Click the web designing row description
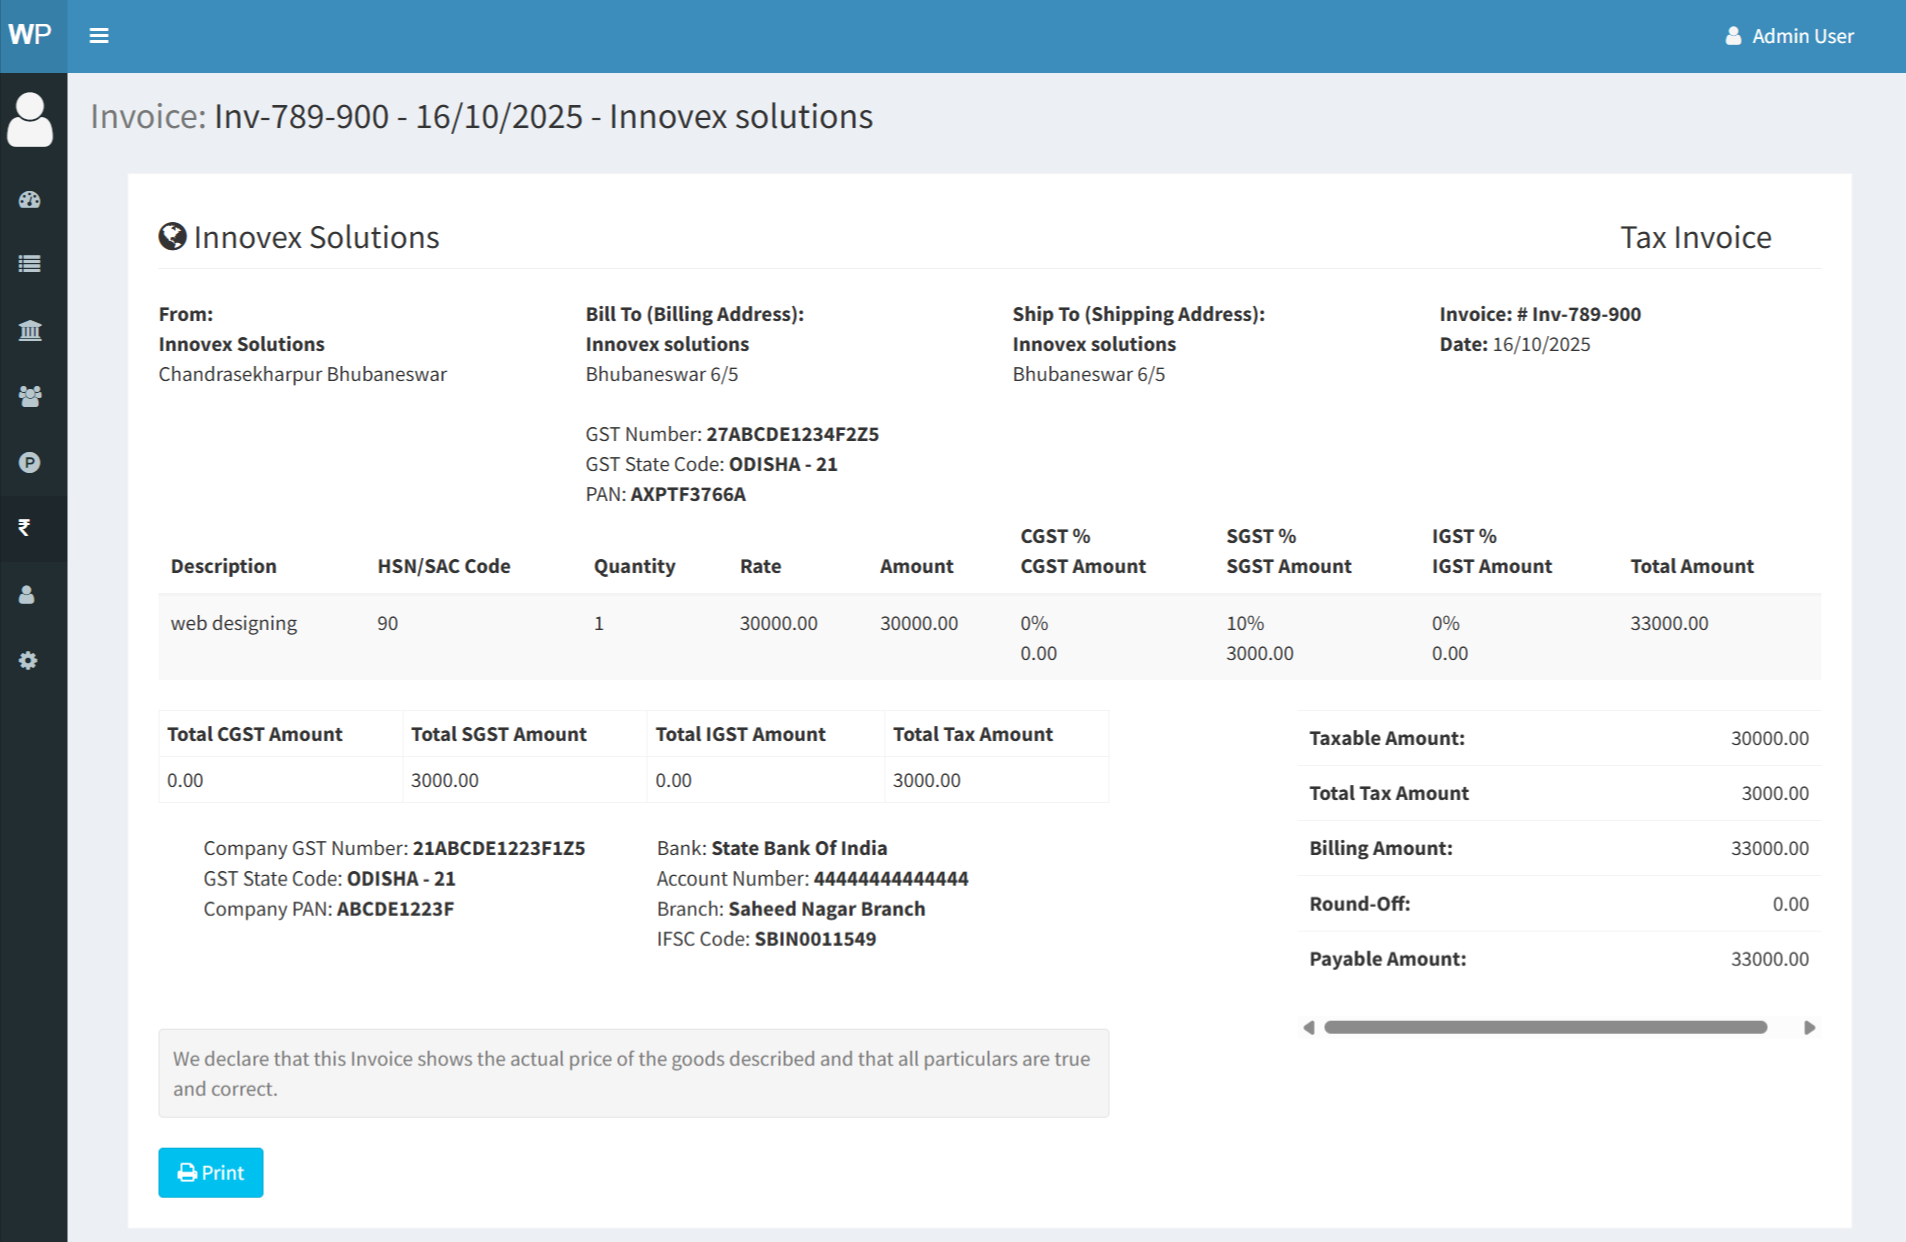 tap(234, 623)
